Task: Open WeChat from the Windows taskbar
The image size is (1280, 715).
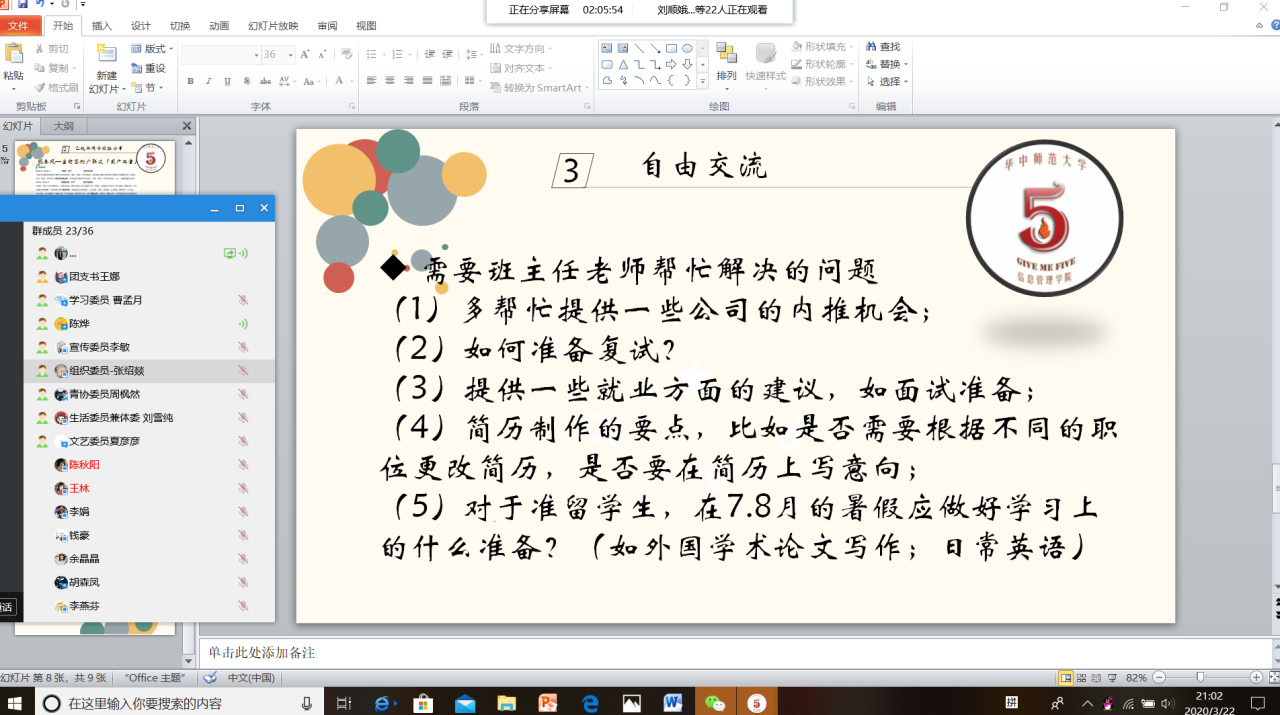Action: tap(714, 703)
